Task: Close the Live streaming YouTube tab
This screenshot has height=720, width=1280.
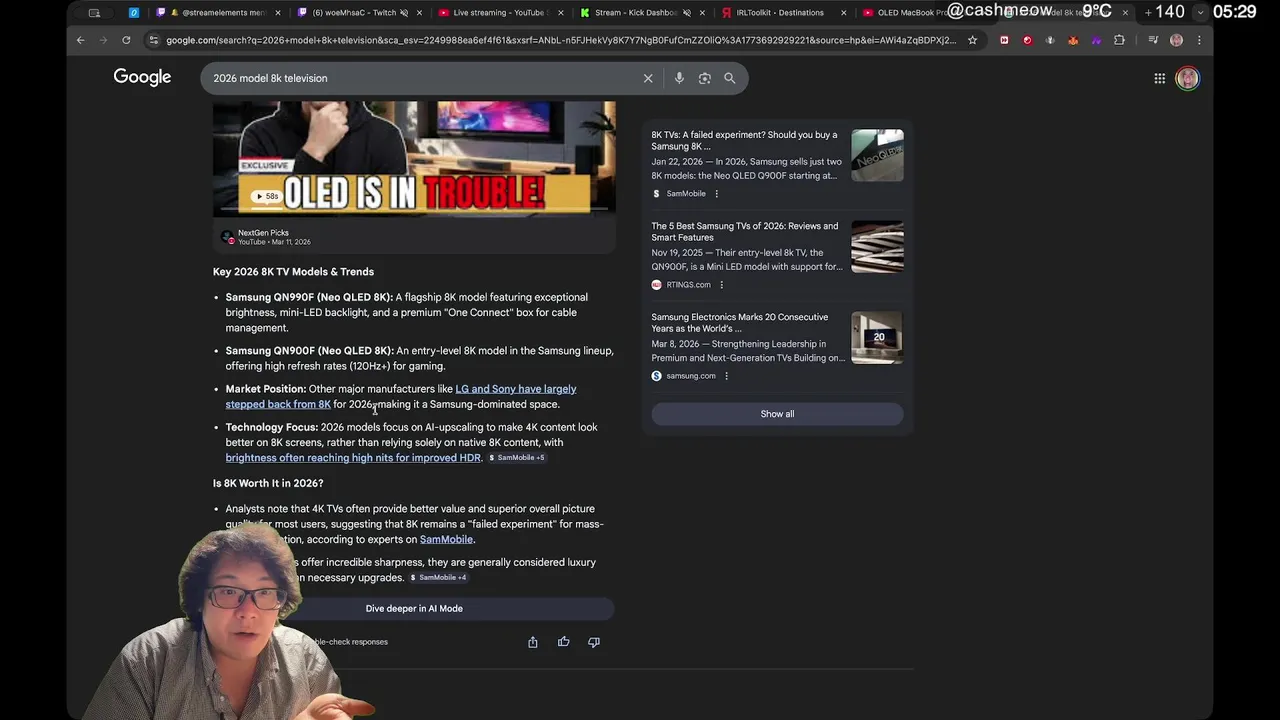Action: pyautogui.click(x=560, y=13)
